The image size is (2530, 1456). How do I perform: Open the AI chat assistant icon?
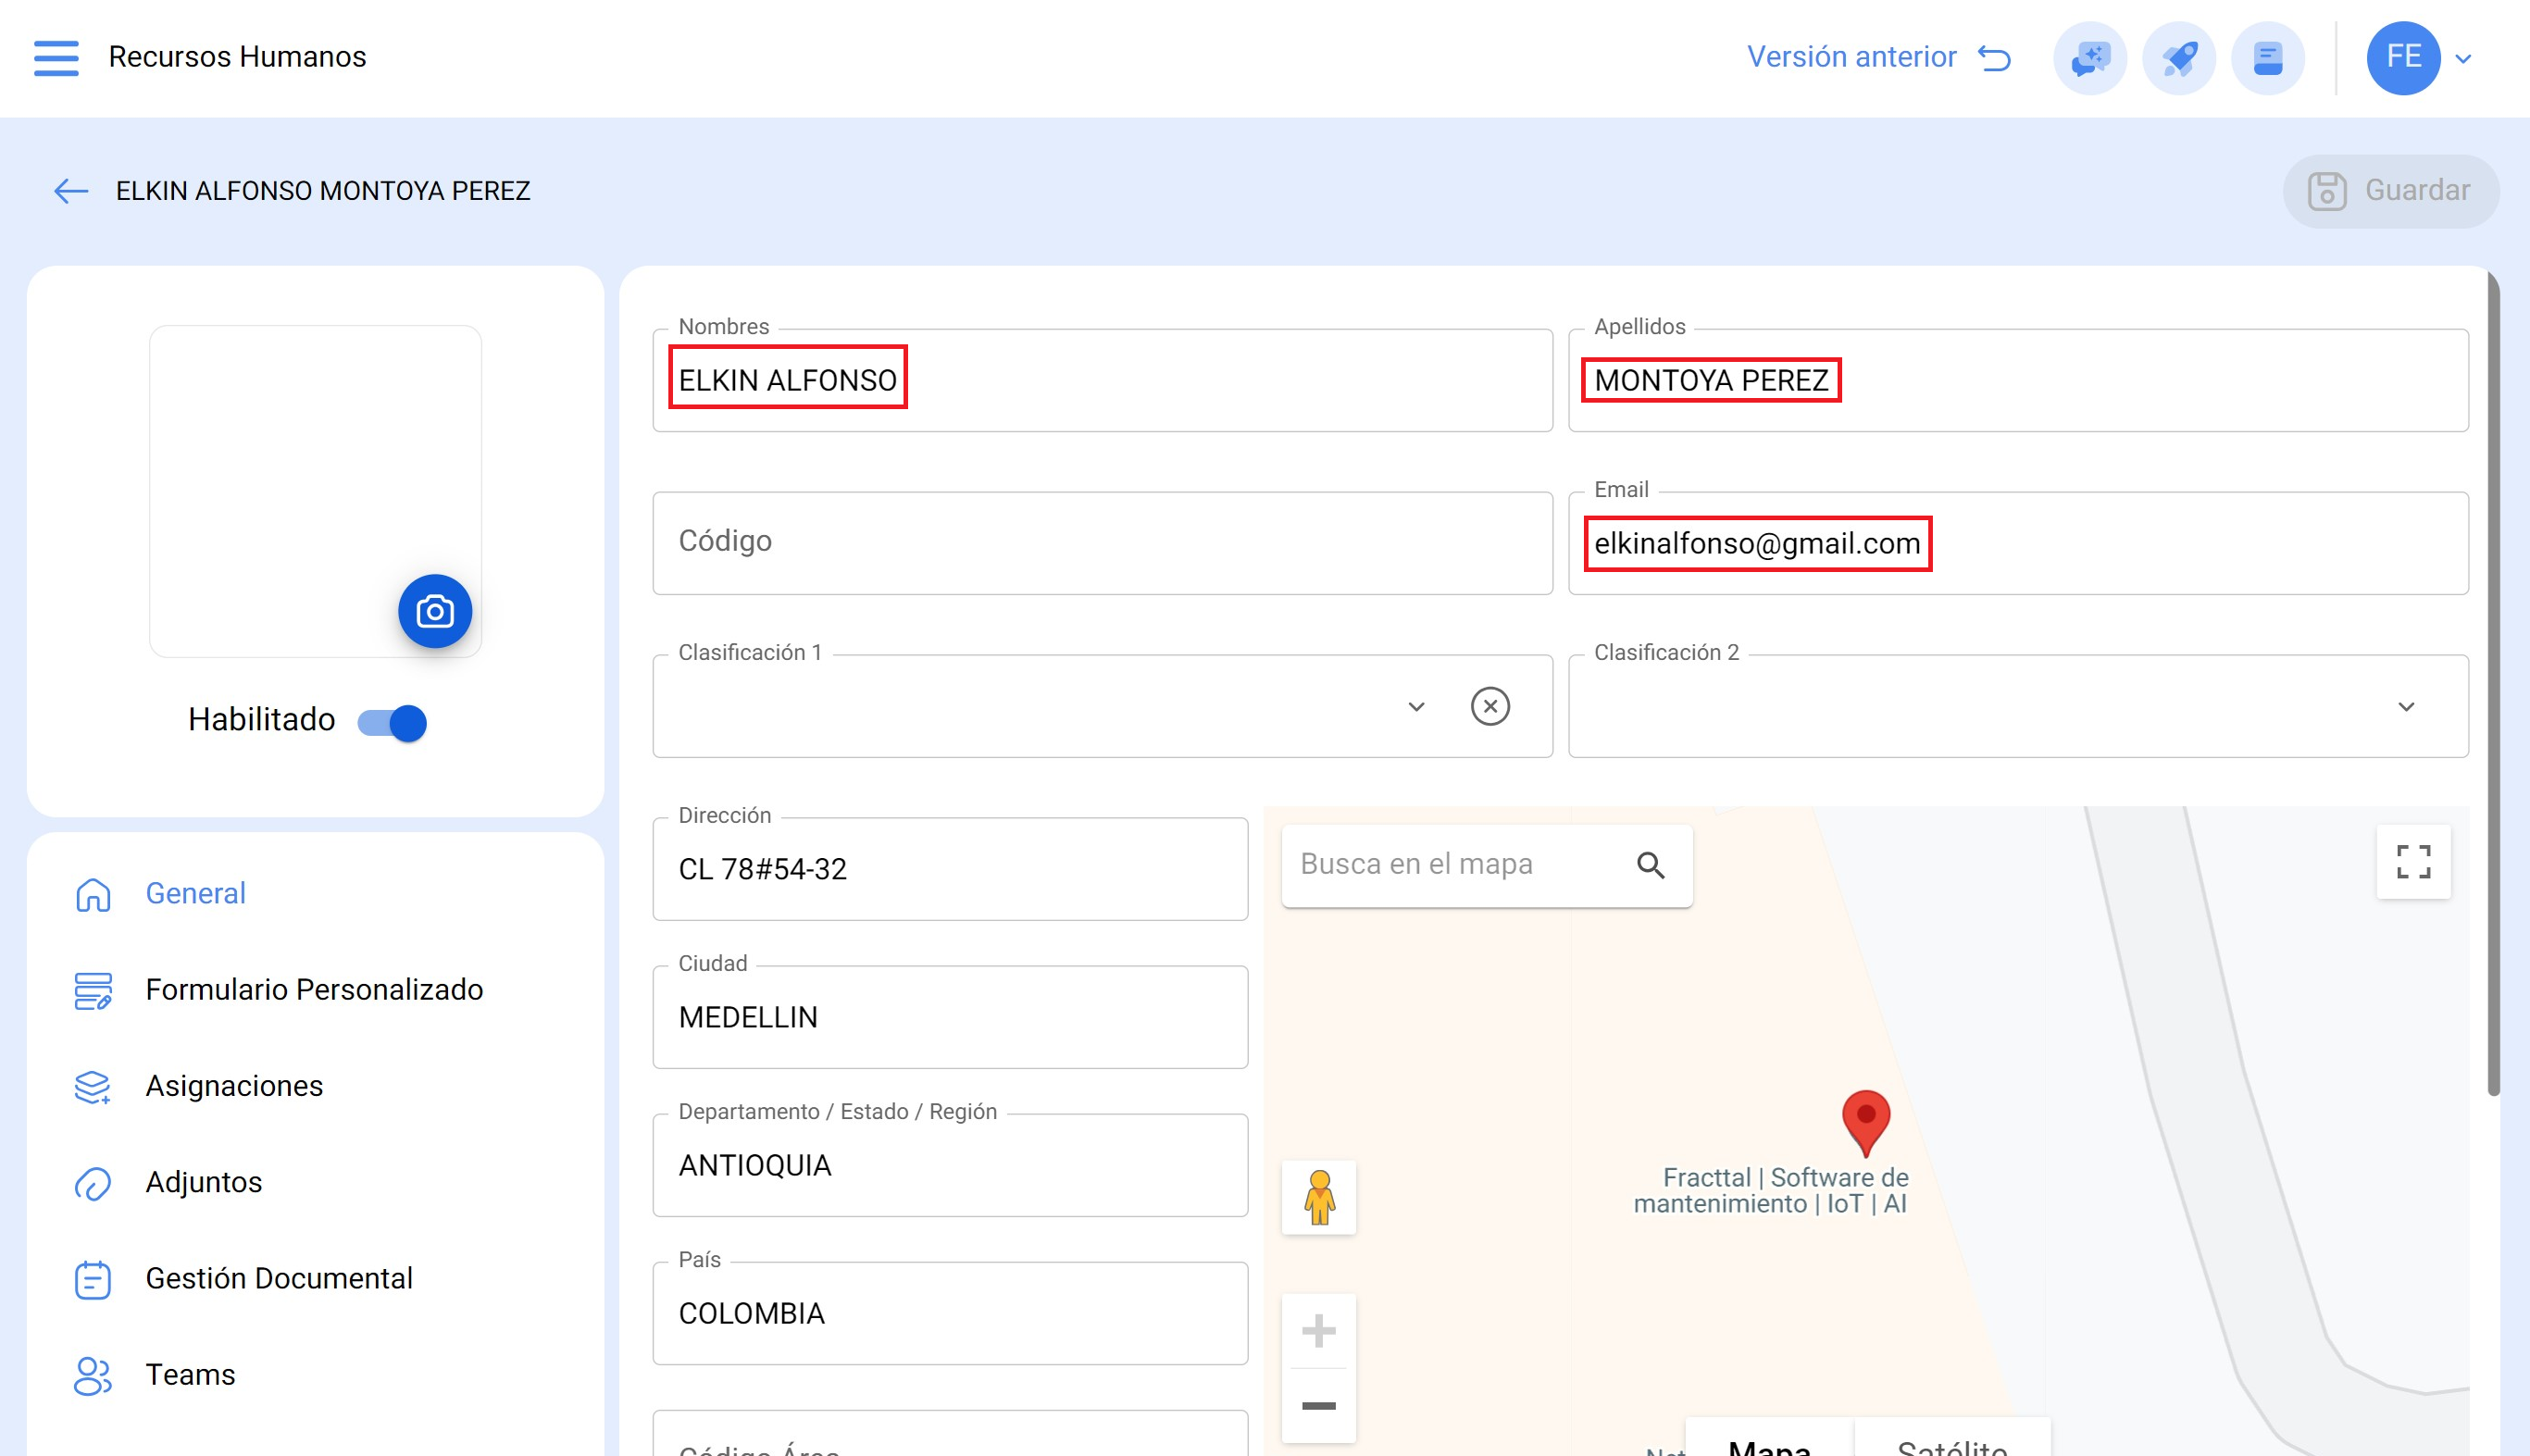coord(2089,58)
